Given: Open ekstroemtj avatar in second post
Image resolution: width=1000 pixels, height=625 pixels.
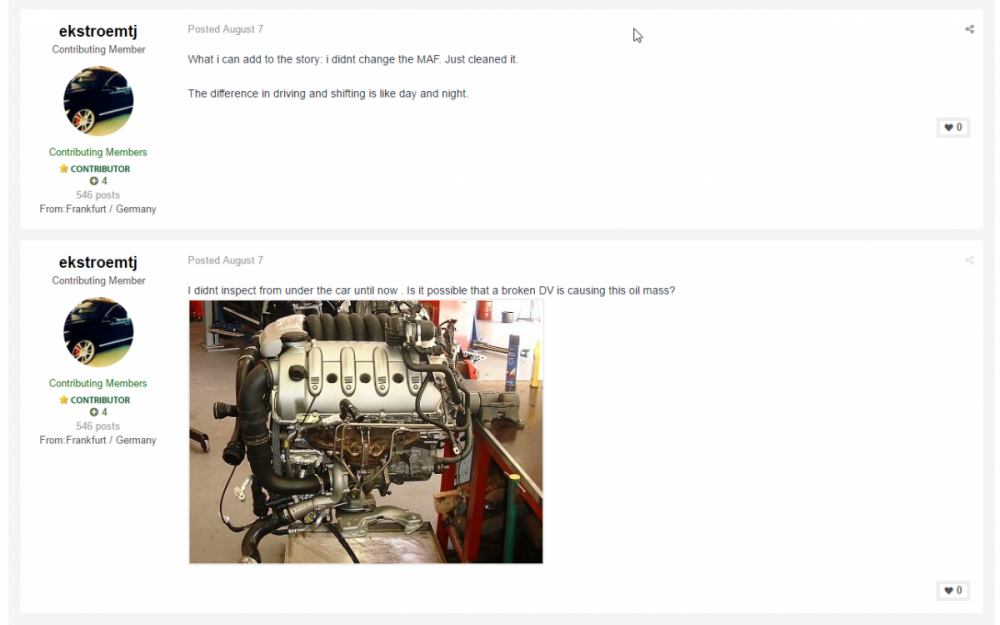Looking at the screenshot, I should click(98, 332).
